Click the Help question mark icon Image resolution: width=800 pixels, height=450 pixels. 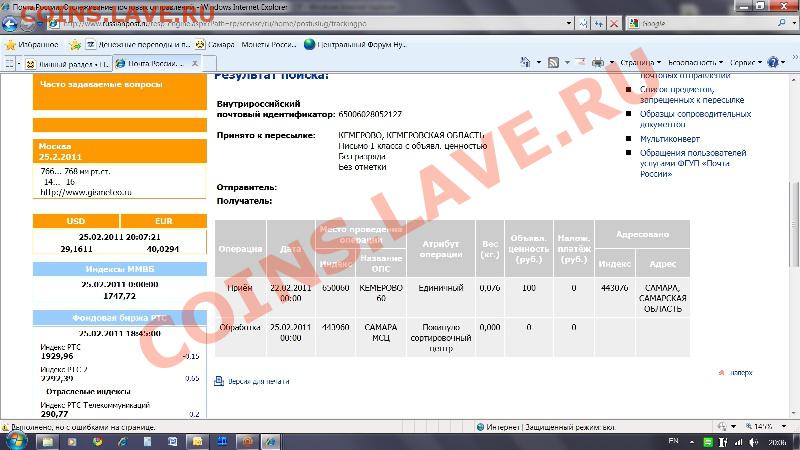(x=773, y=62)
